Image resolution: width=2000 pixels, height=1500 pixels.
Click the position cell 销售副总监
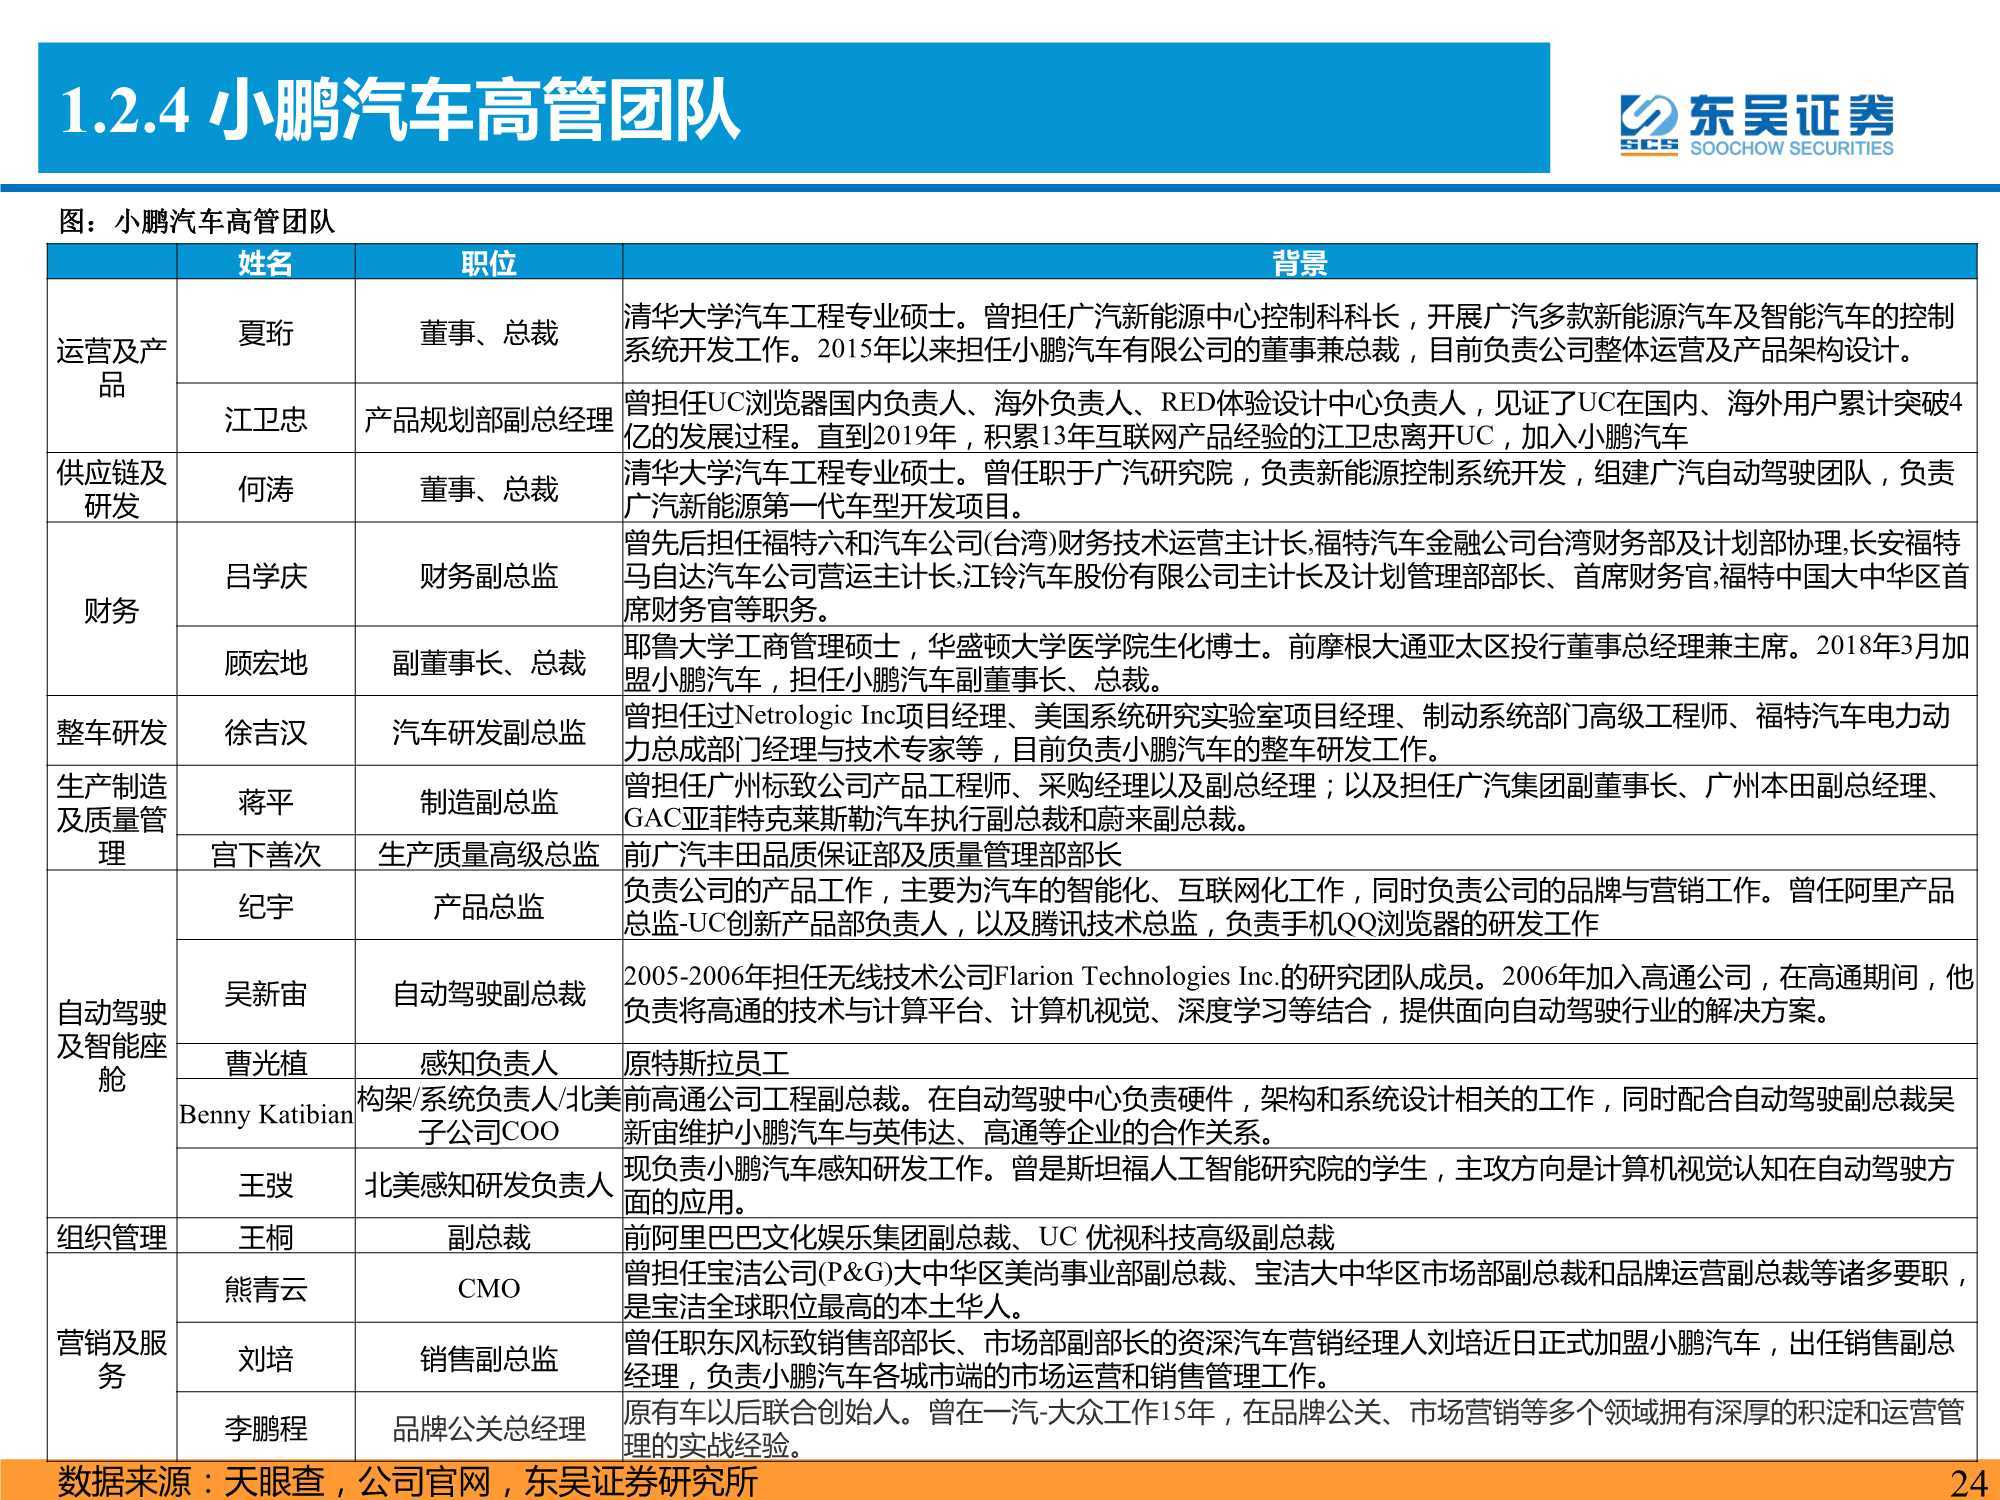click(x=488, y=1358)
